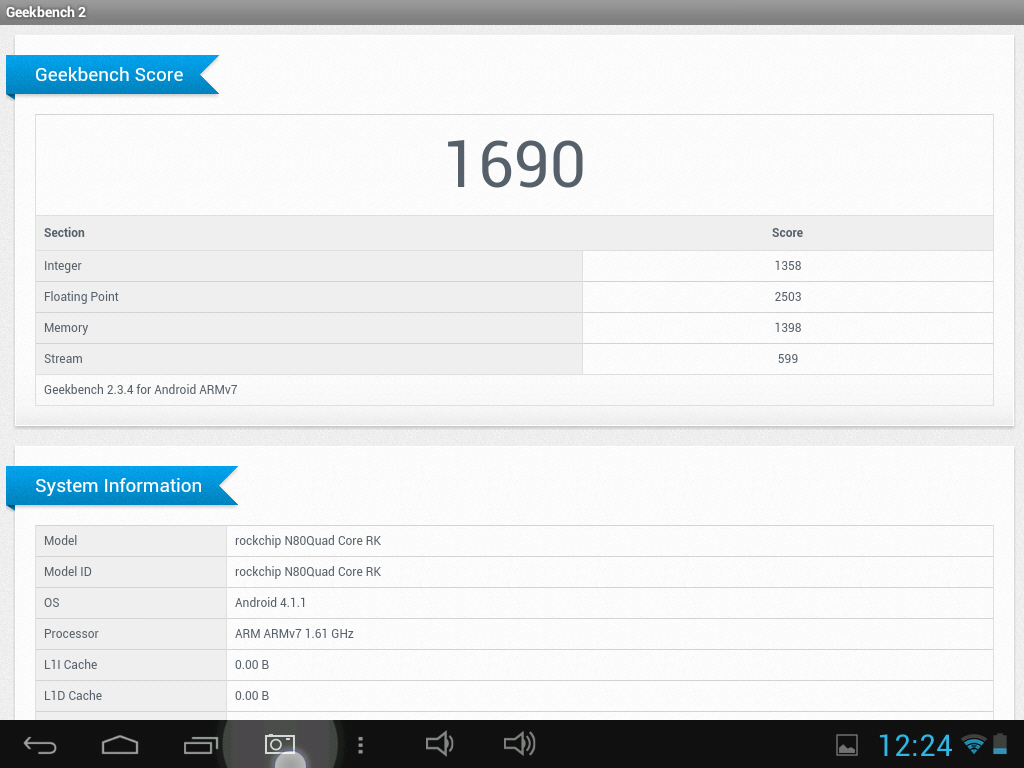Select the Model value rockchip N80Quad Core RK

[308, 541]
